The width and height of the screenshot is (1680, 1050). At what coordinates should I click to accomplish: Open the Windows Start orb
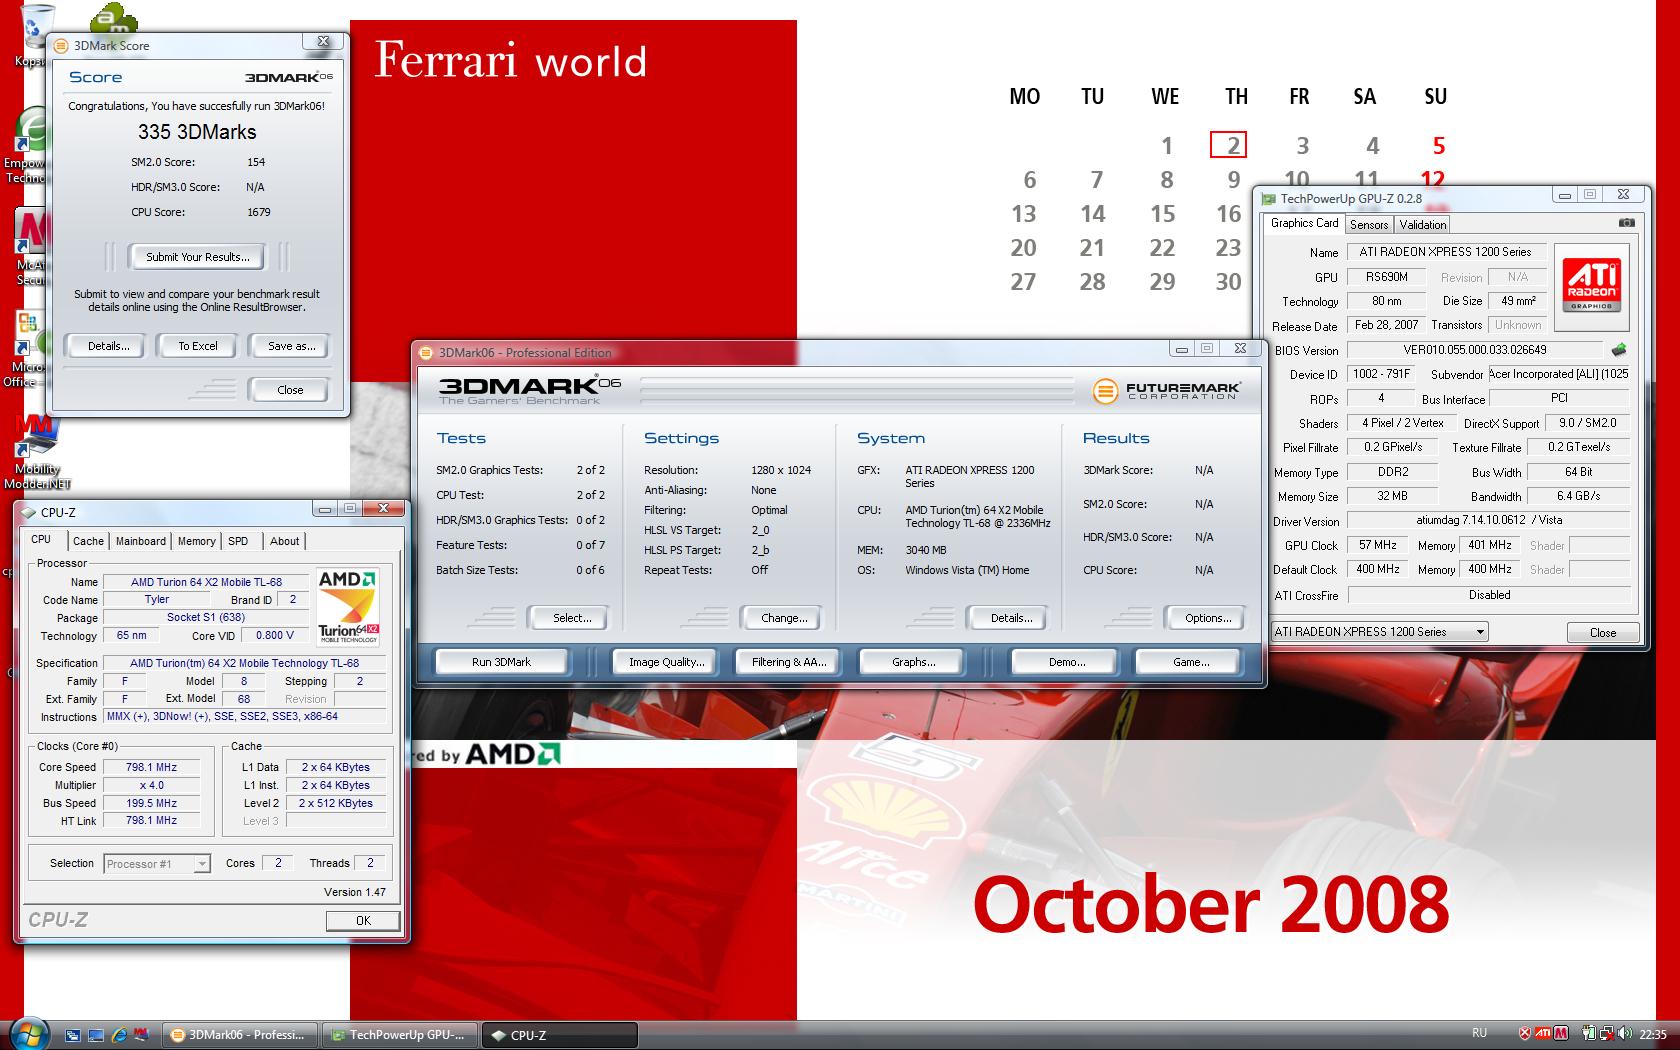[x=29, y=1035]
